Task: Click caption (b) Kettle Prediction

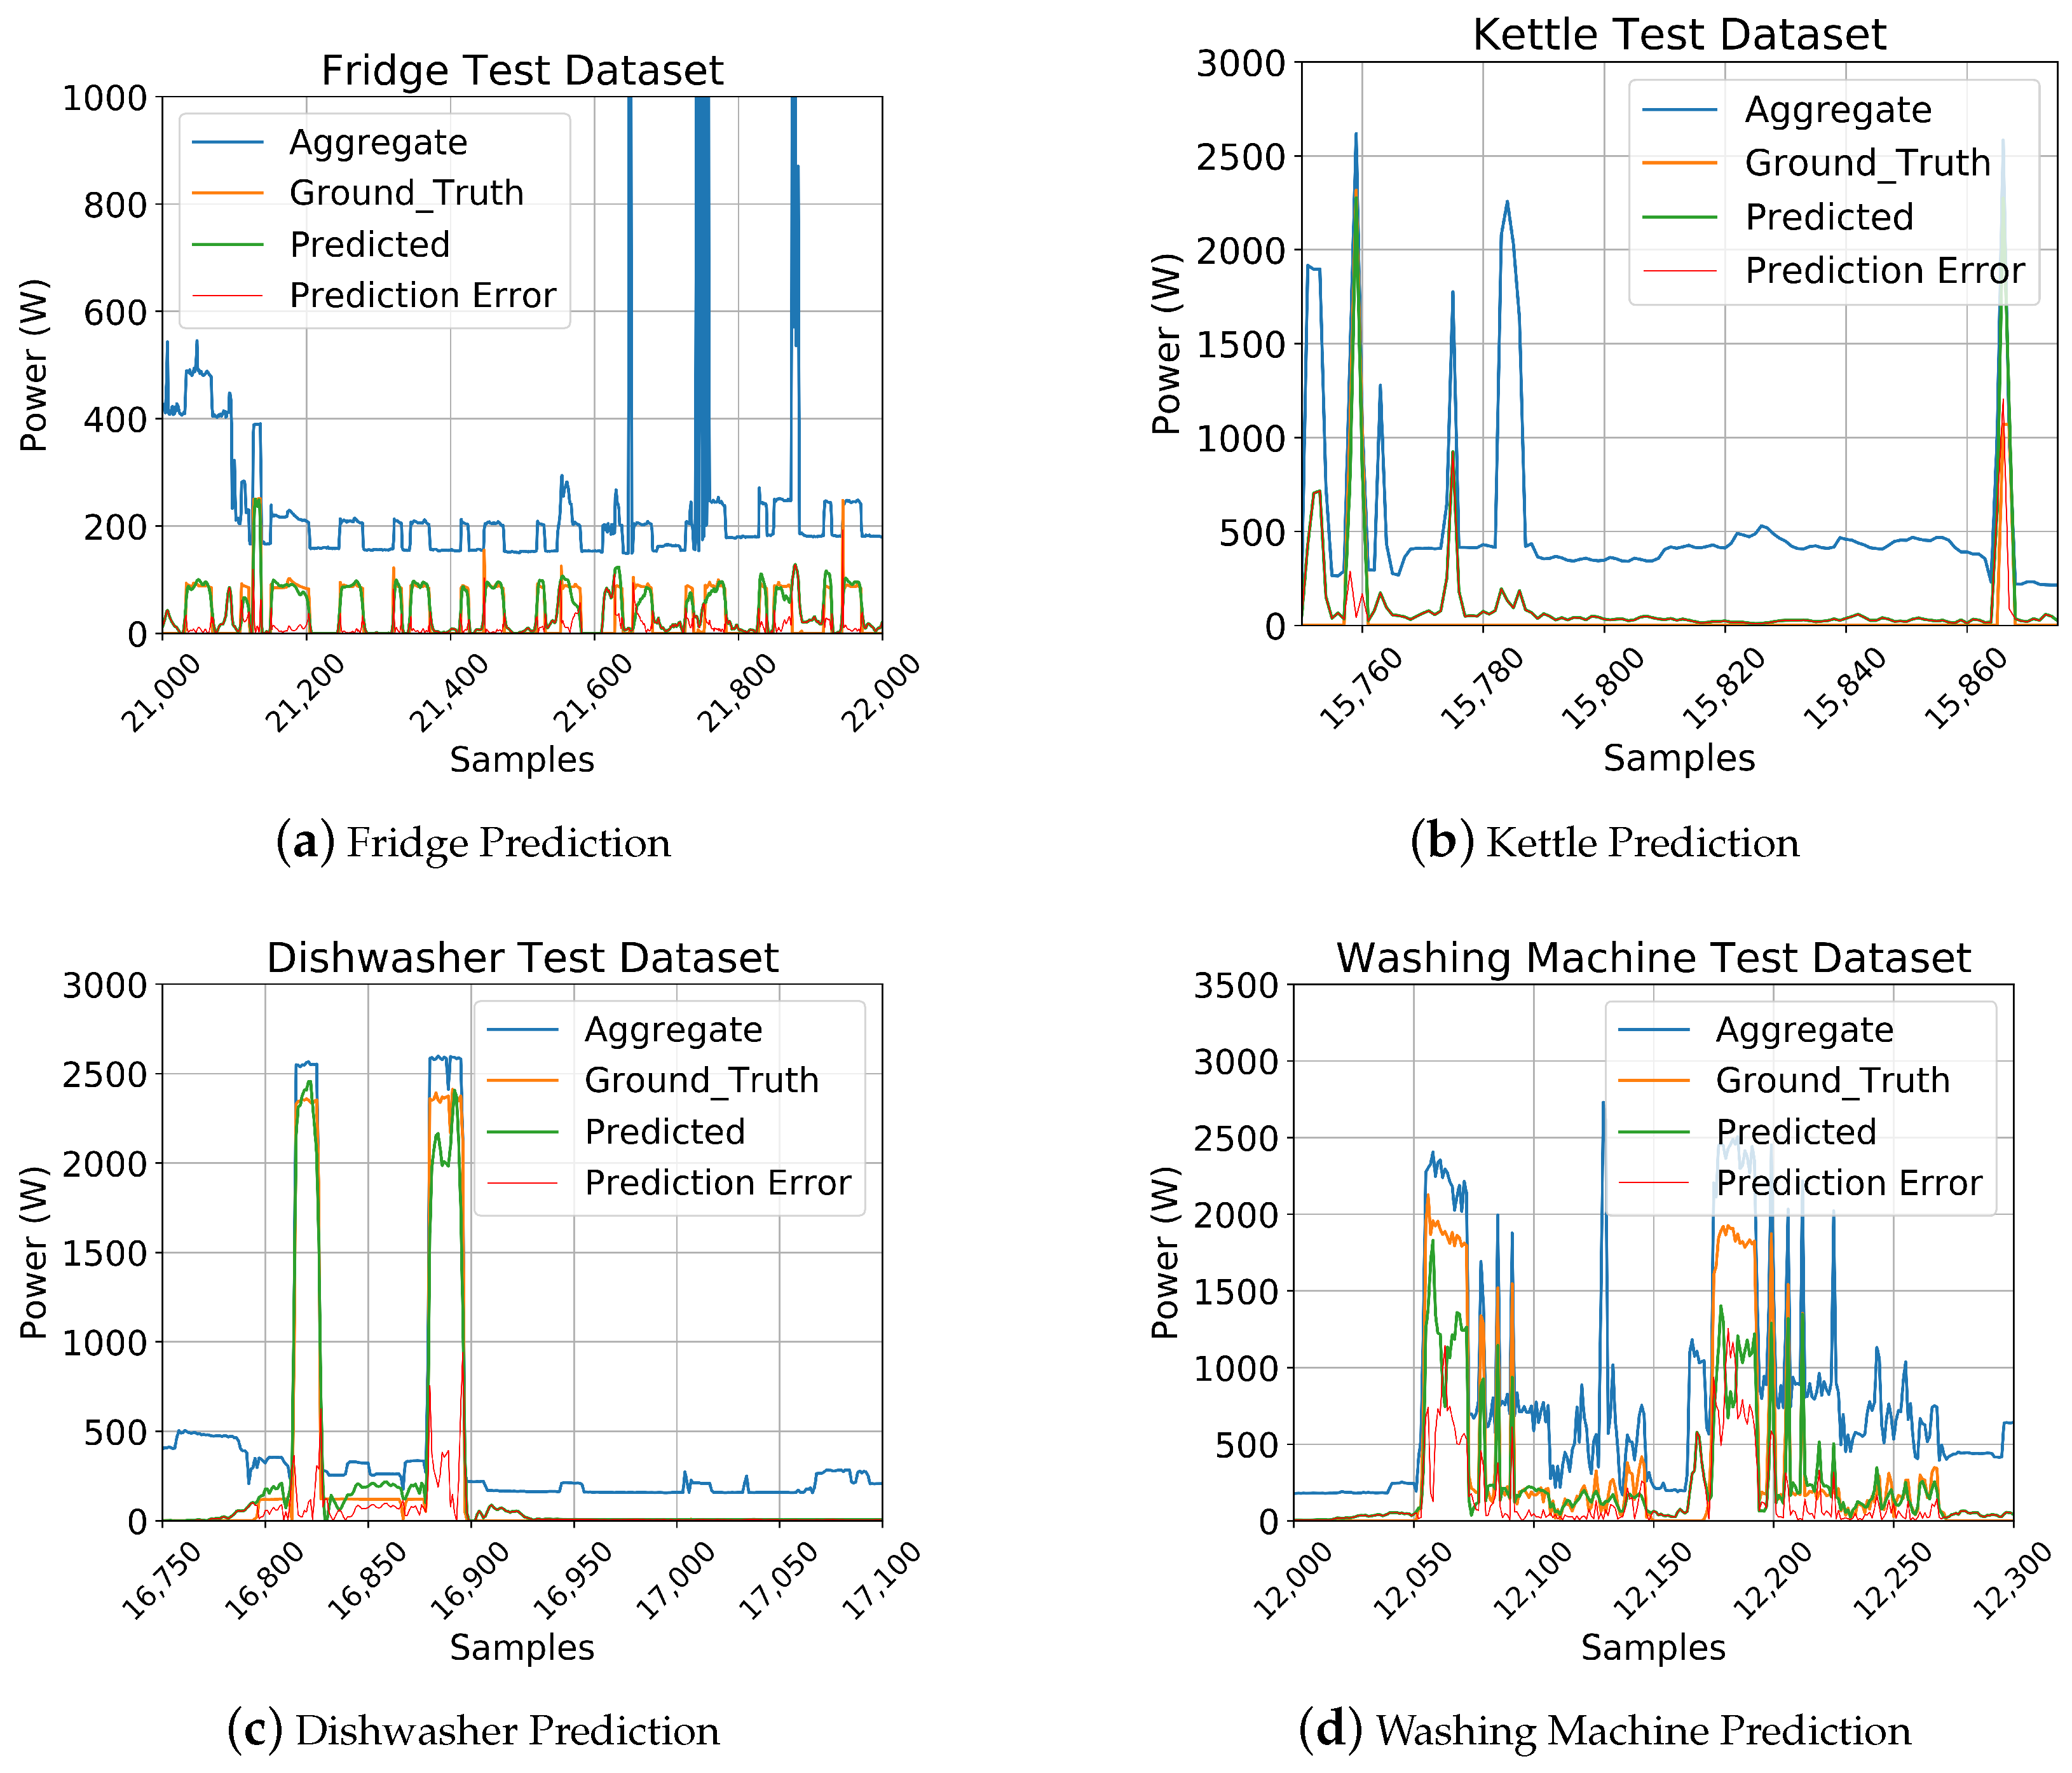Action: [x=1605, y=842]
